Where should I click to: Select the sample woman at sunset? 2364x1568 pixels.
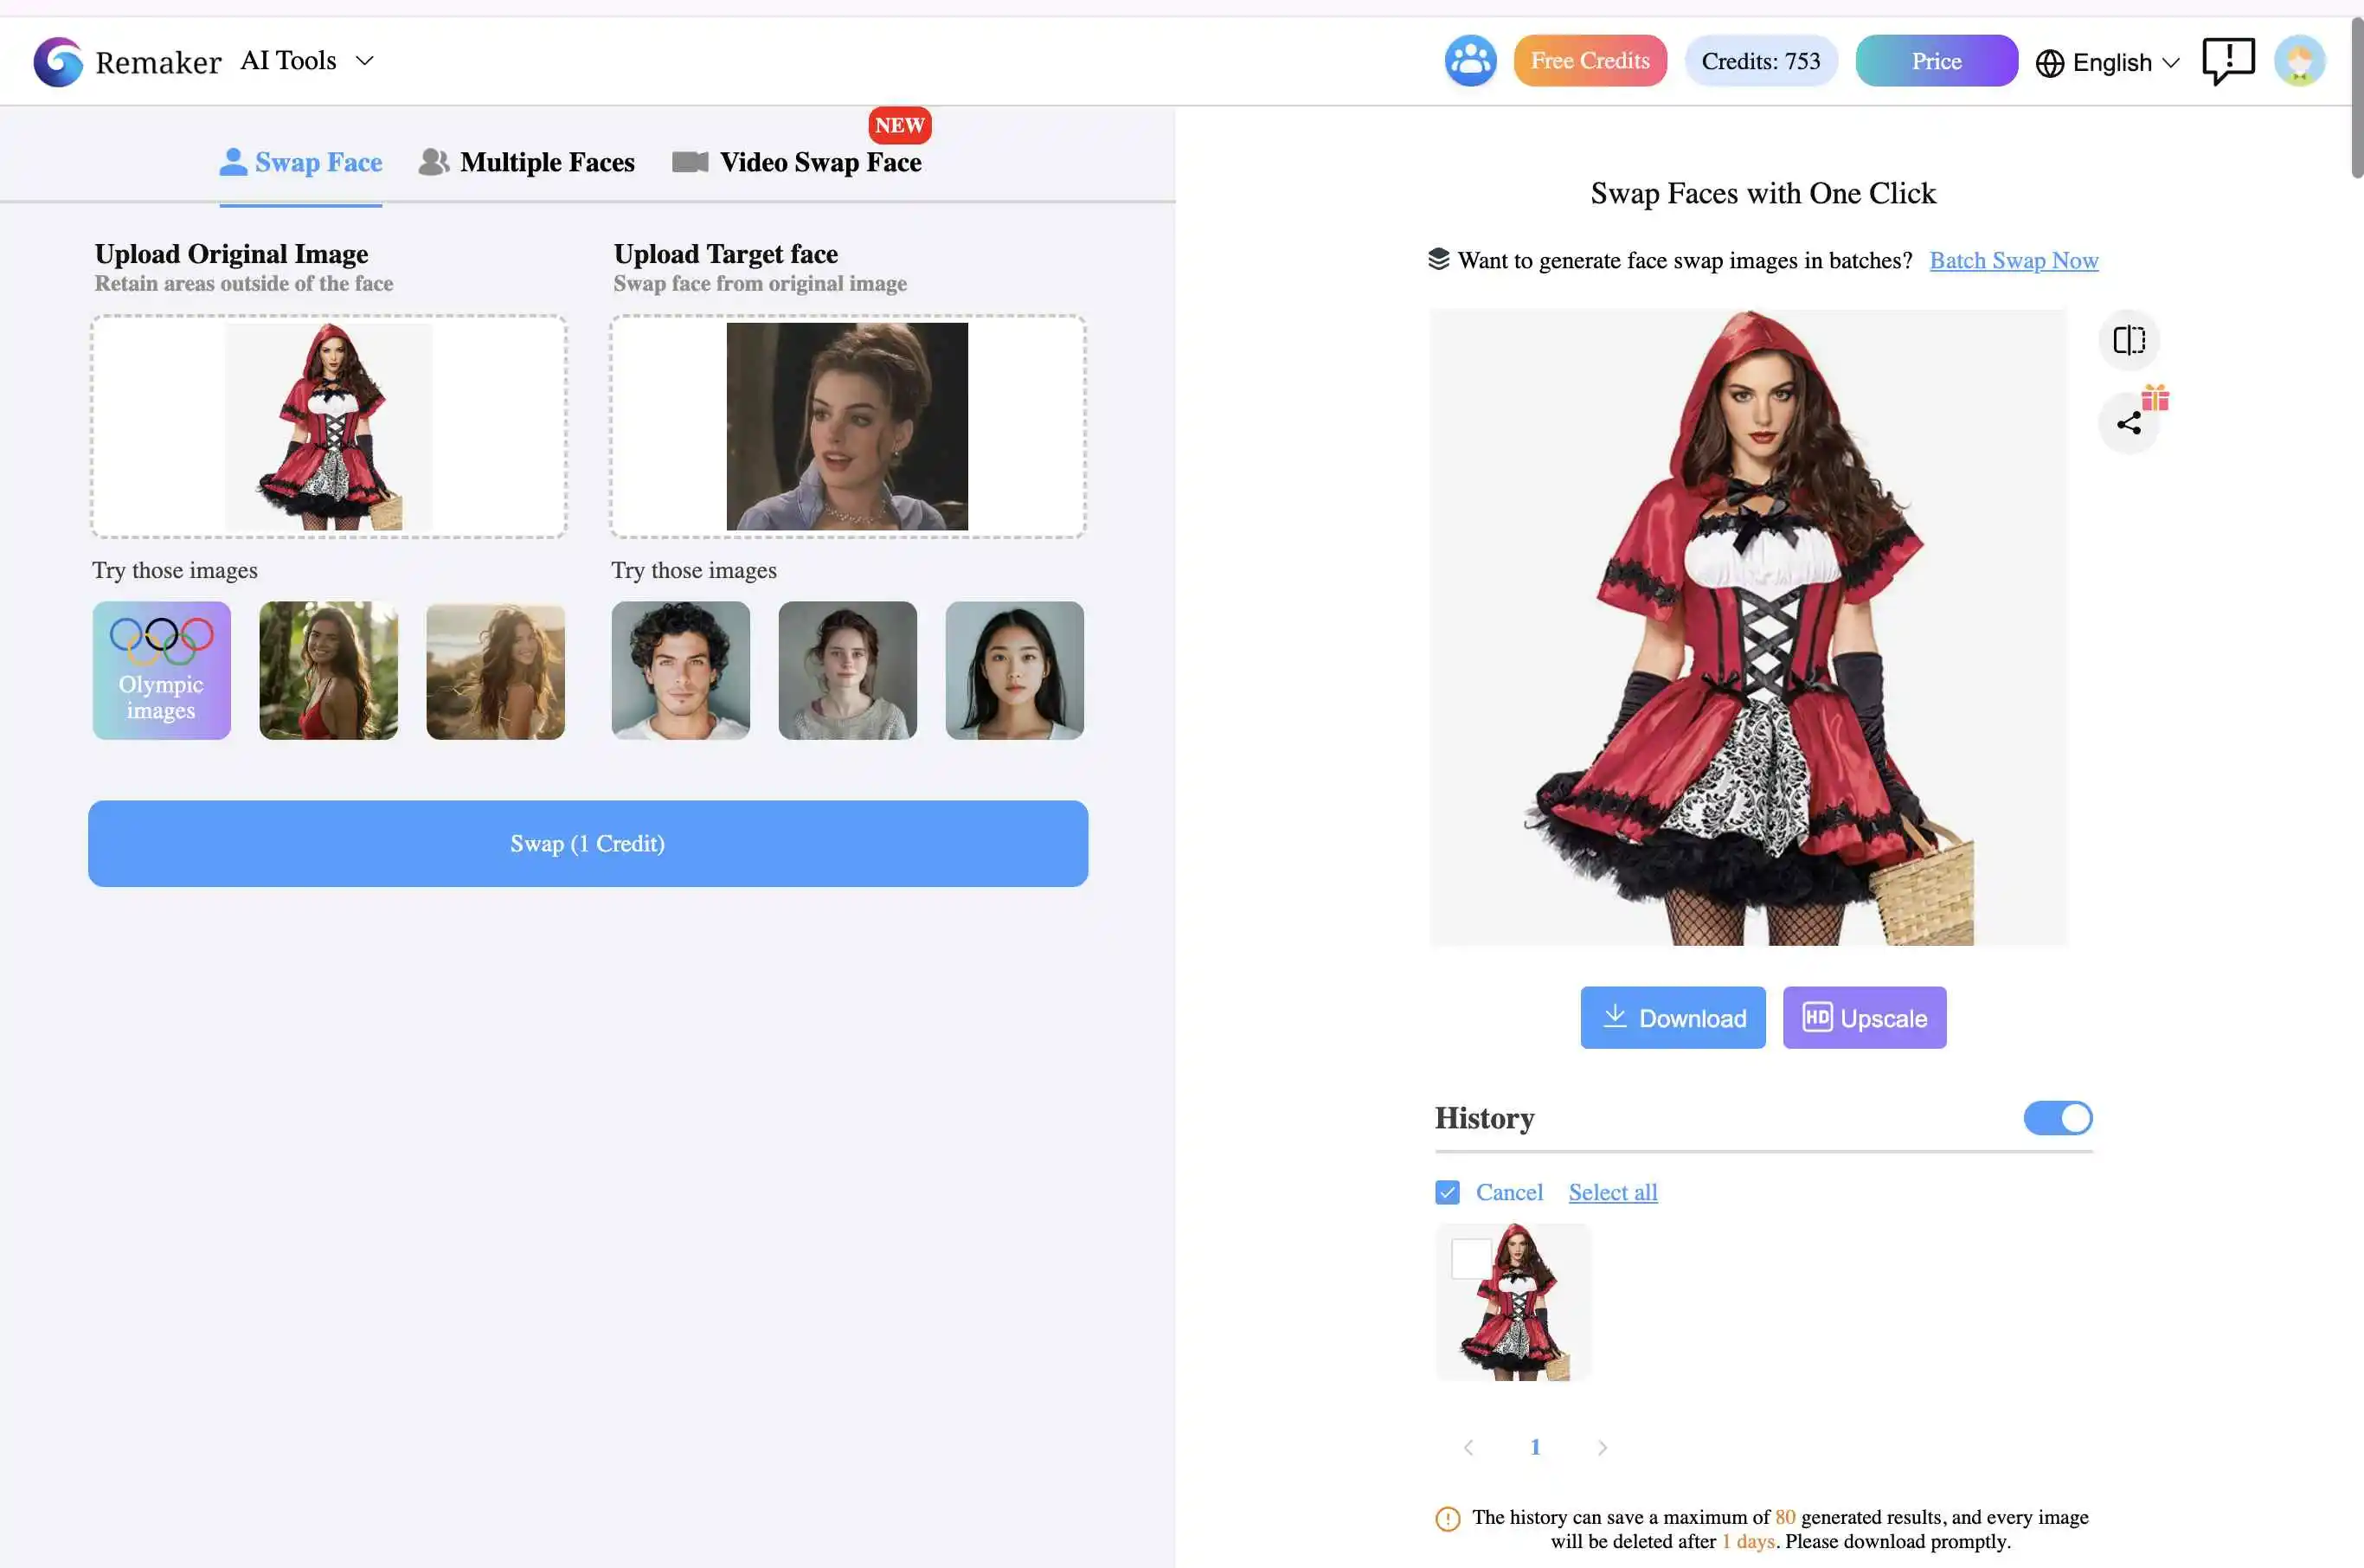(x=496, y=670)
